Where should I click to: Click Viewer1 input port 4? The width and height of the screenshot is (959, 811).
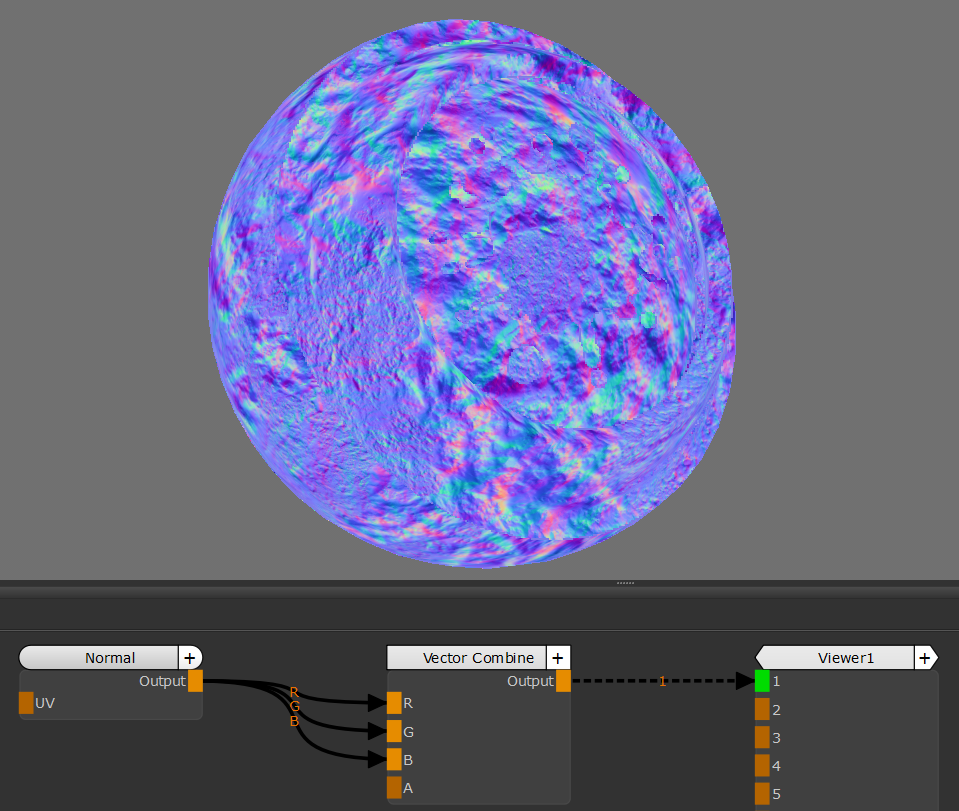762,765
